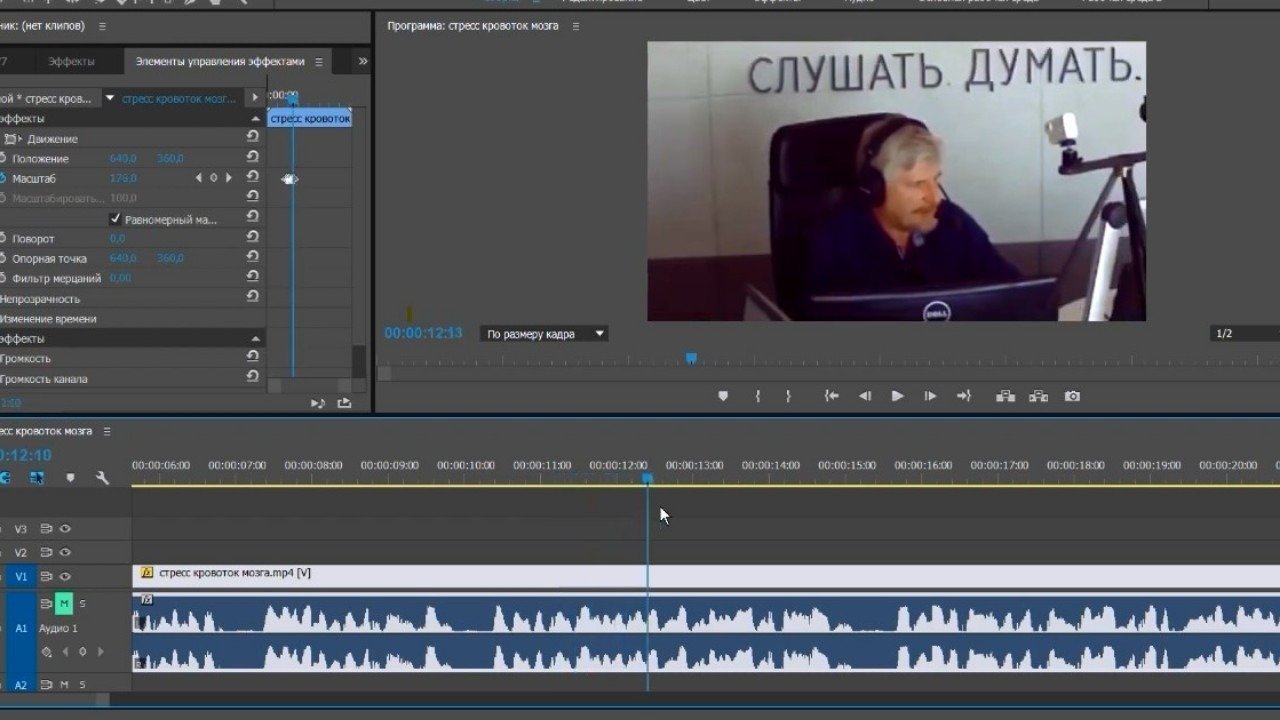Click timeline playhead at 00:00:12

point(647,480)
